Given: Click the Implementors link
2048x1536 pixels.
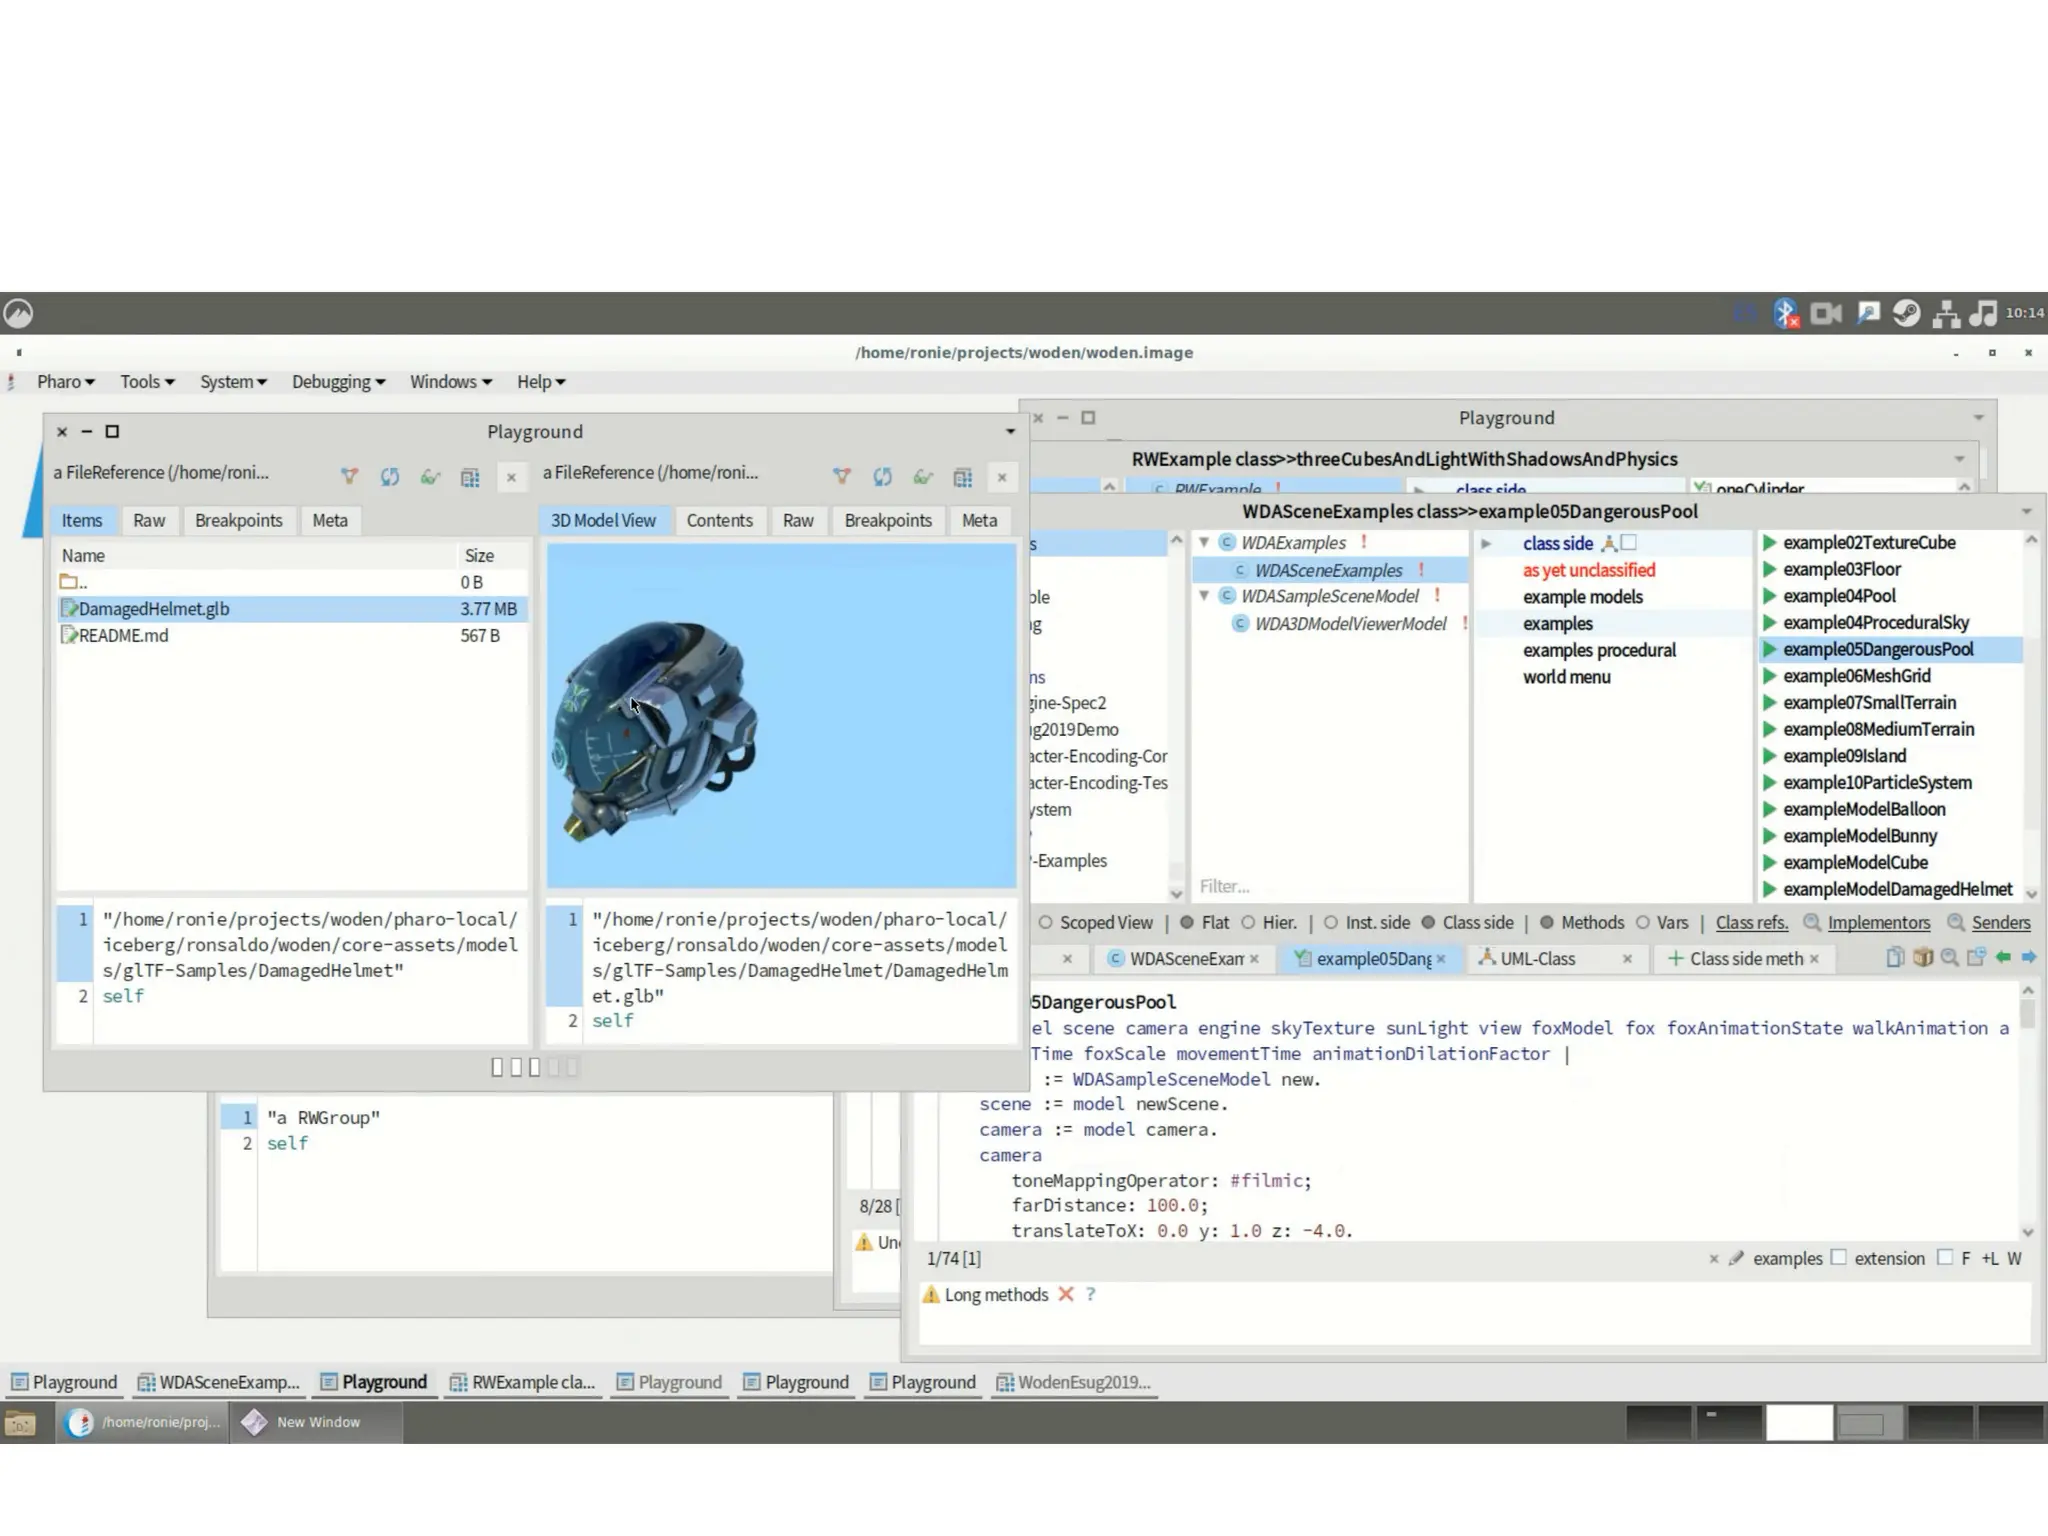Looking at the screenshot, I should 1878,923.
